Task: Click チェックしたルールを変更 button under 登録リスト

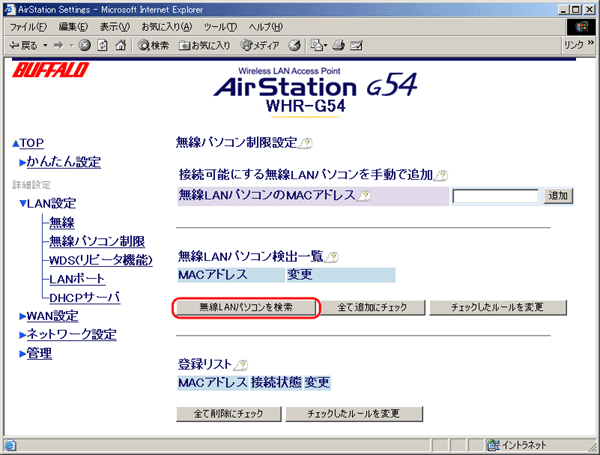Action: 354,414
